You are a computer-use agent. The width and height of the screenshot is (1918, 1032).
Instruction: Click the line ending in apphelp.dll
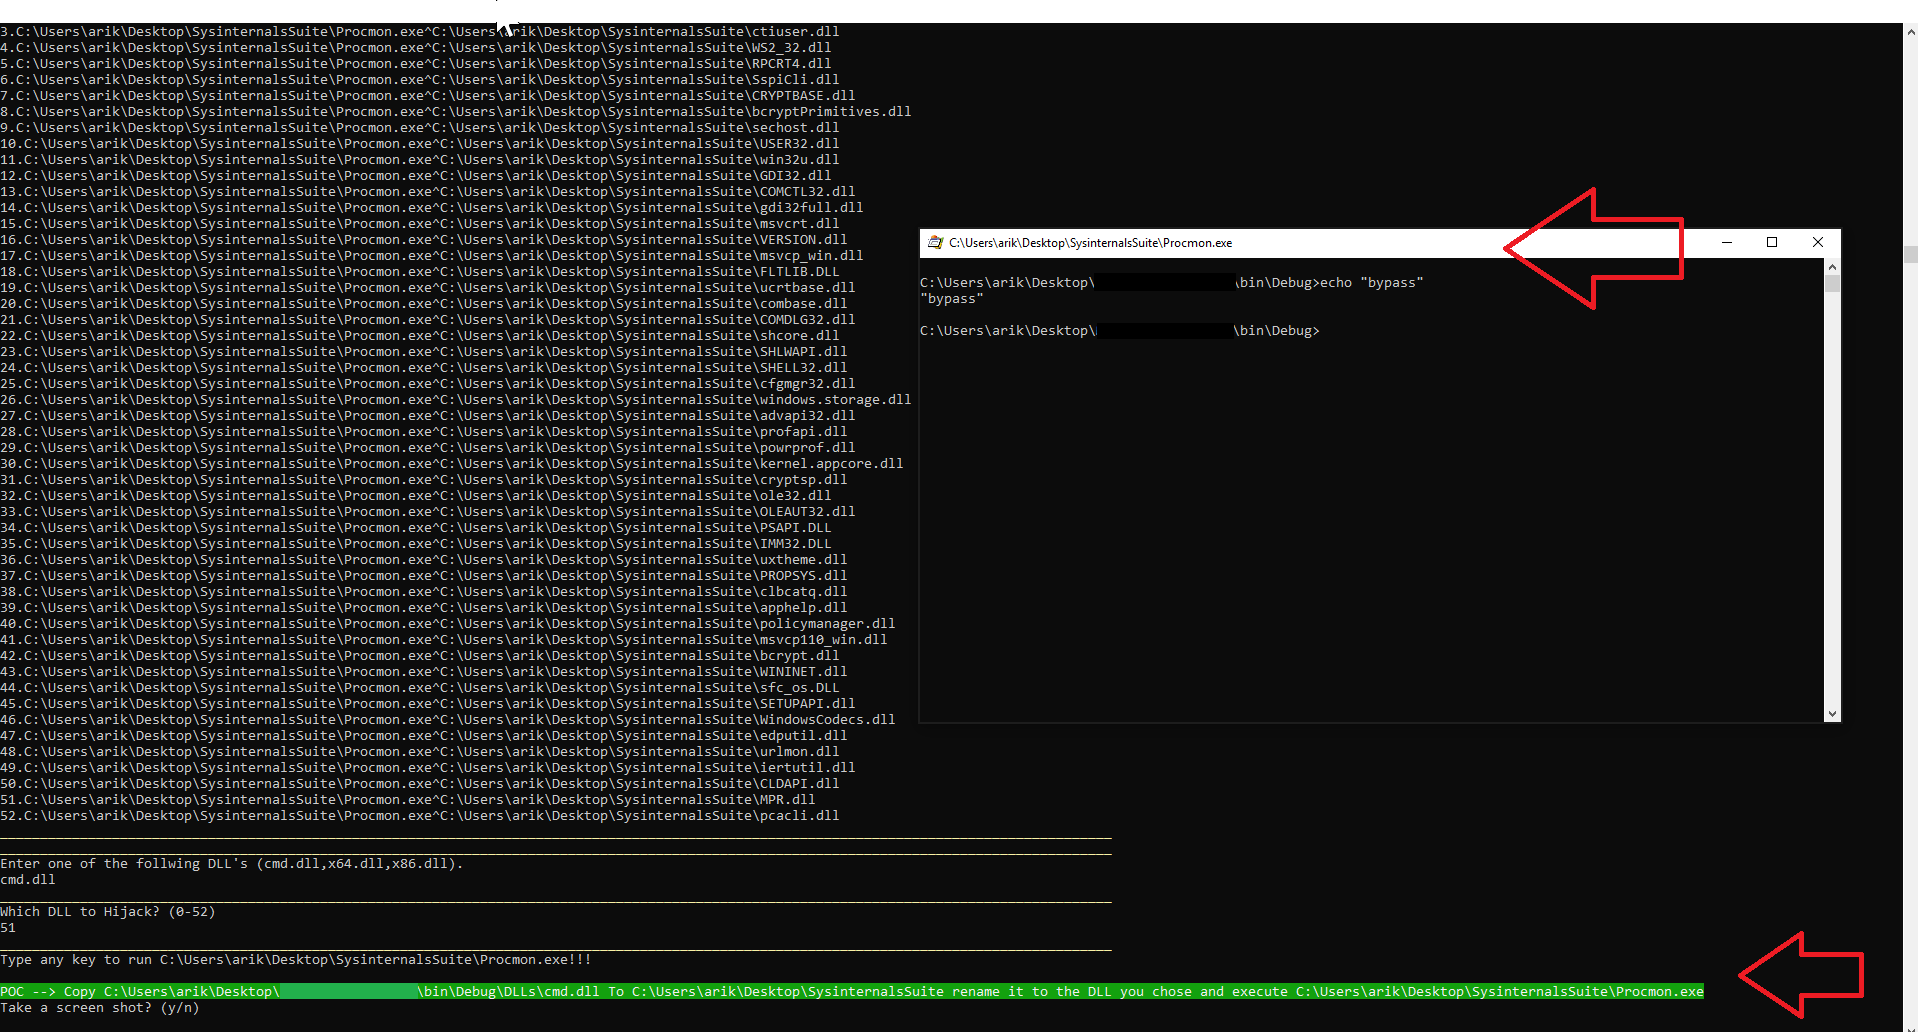(x=424, y=608)
